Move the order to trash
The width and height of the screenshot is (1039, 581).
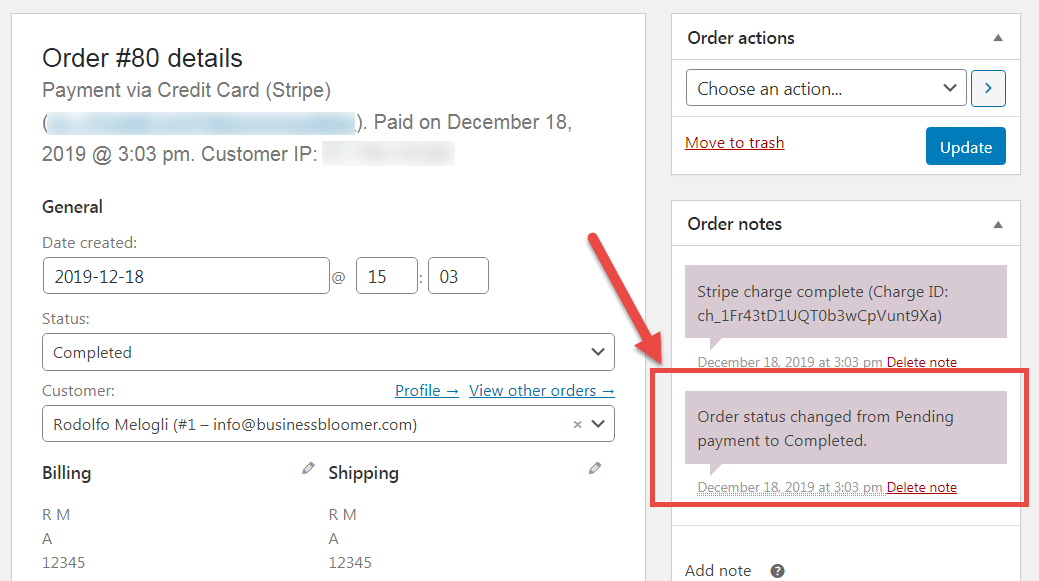click(x=734, y=143)
